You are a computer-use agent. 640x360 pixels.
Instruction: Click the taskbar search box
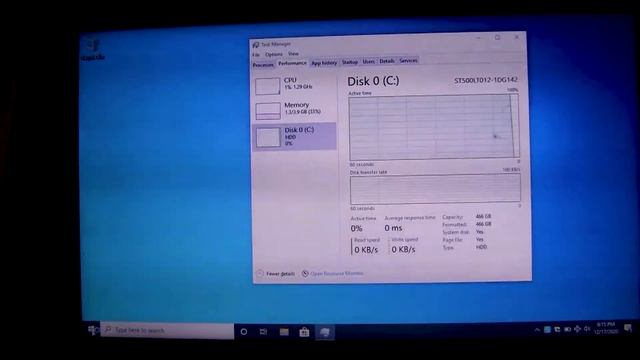(167, 330)
